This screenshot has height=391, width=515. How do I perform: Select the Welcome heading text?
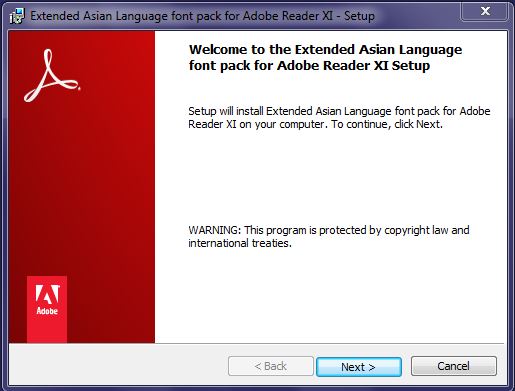[325, 57]
